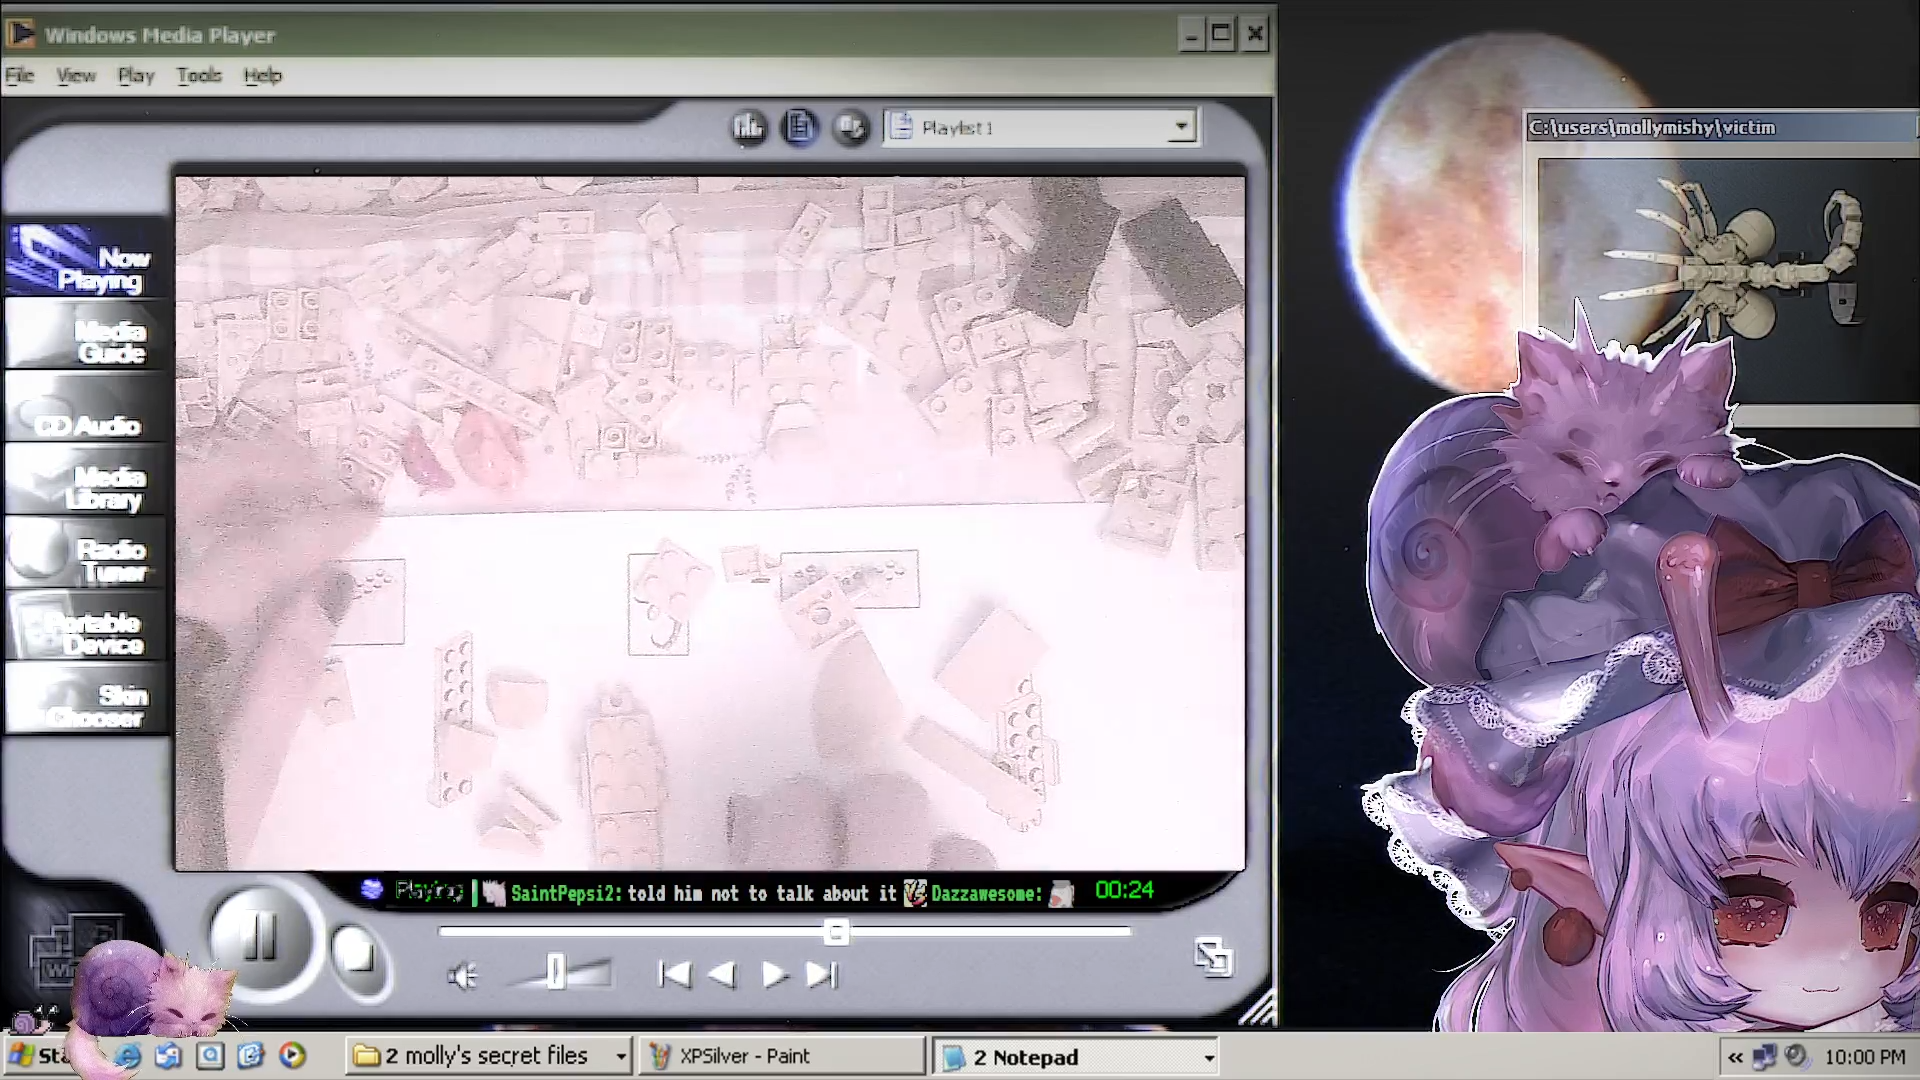Click the Windows Media Player title icon

point(21,34)
